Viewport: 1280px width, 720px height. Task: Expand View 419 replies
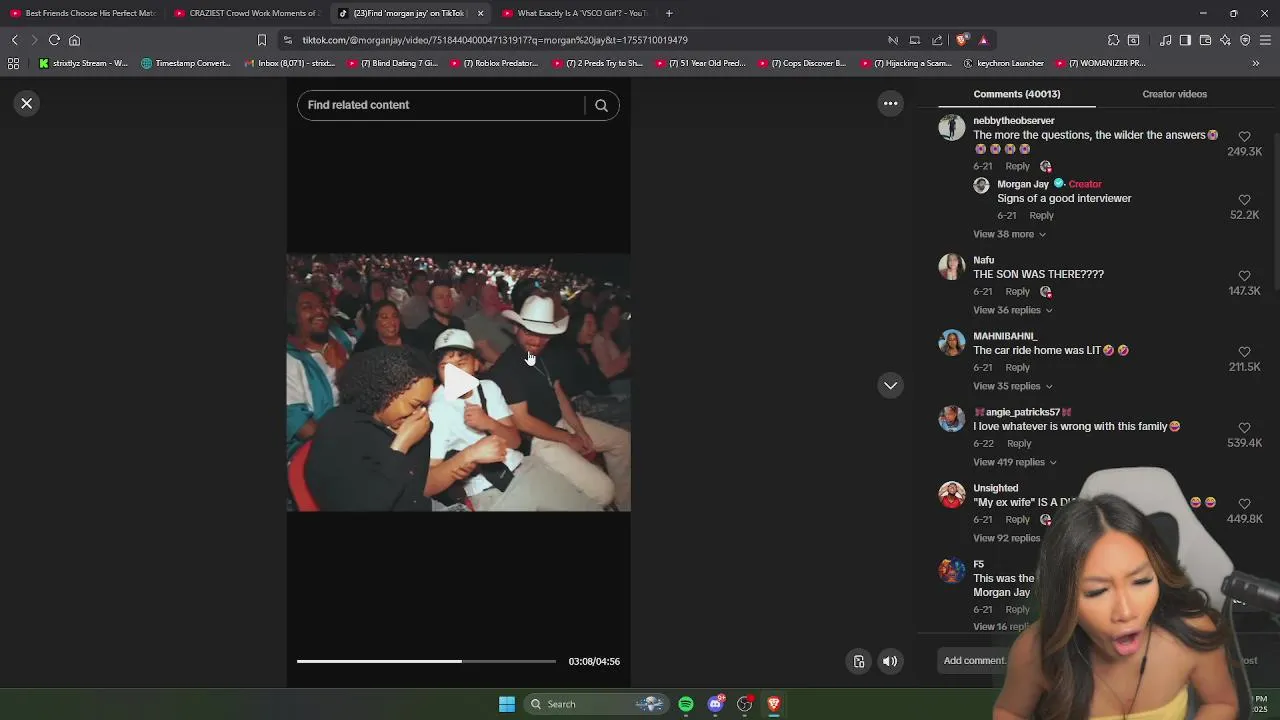tap(1014, 462)
